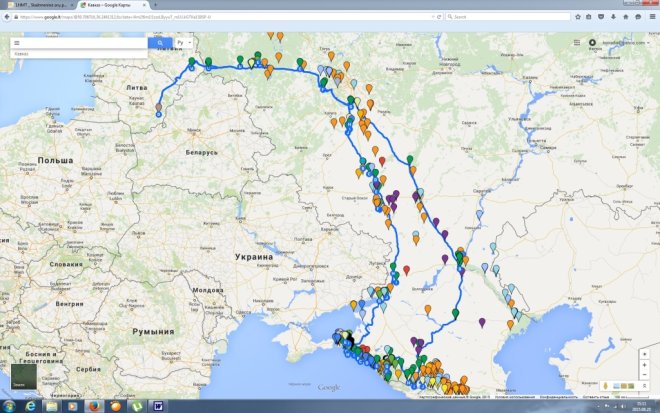Click the Pocket icon in toolbar

click(x=601, y=17)
